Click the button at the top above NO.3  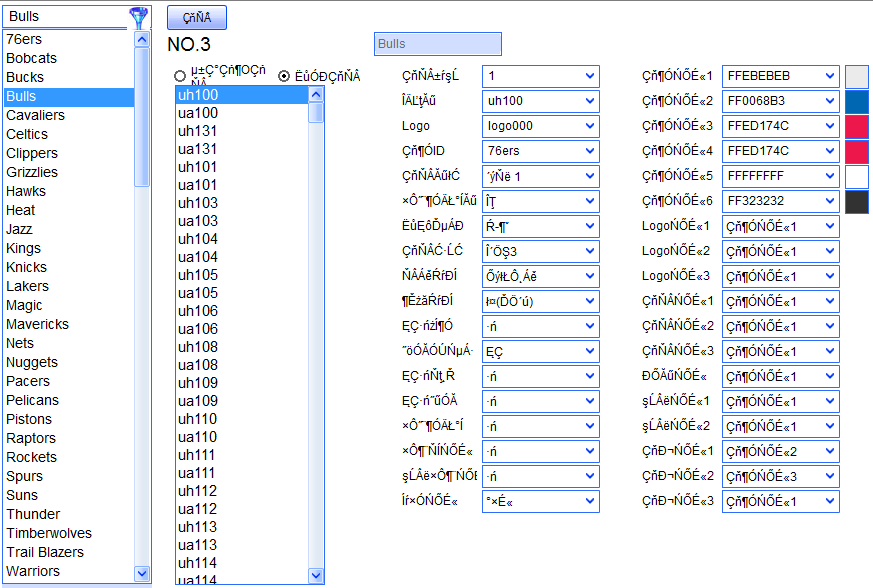click(x=197, y=17)
